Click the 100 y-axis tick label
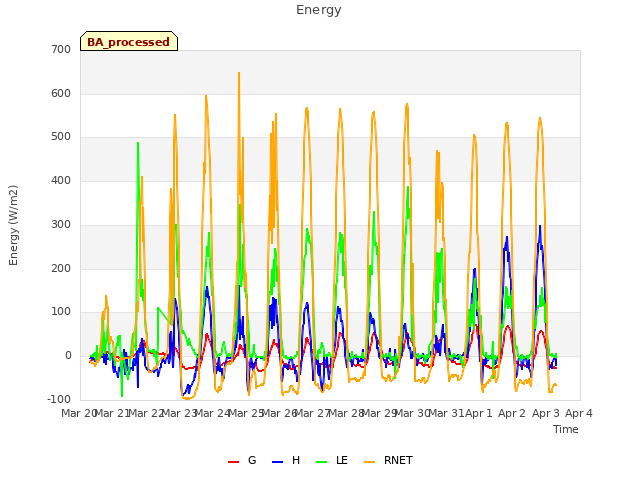640x480 pixels. click(x=61, y=312)
